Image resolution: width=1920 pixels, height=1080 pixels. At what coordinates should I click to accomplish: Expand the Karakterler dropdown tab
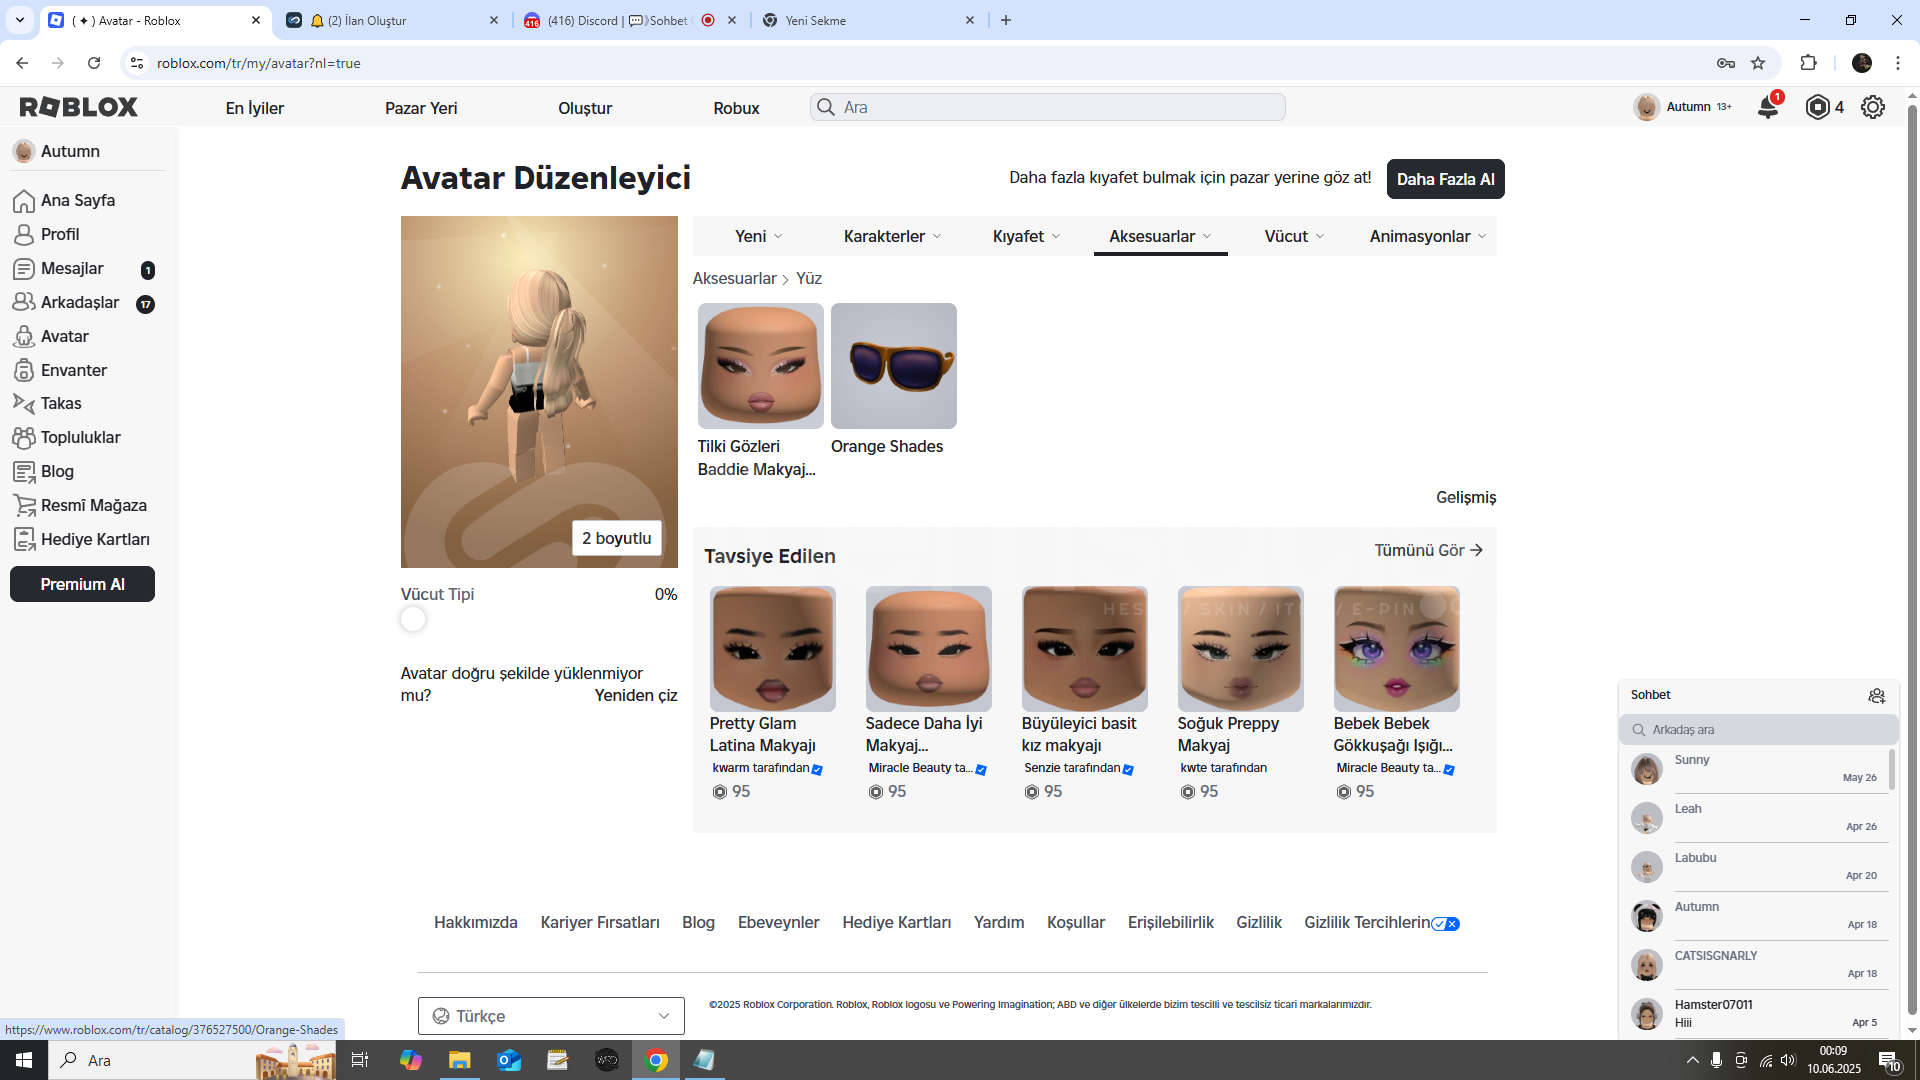point(892,237)
